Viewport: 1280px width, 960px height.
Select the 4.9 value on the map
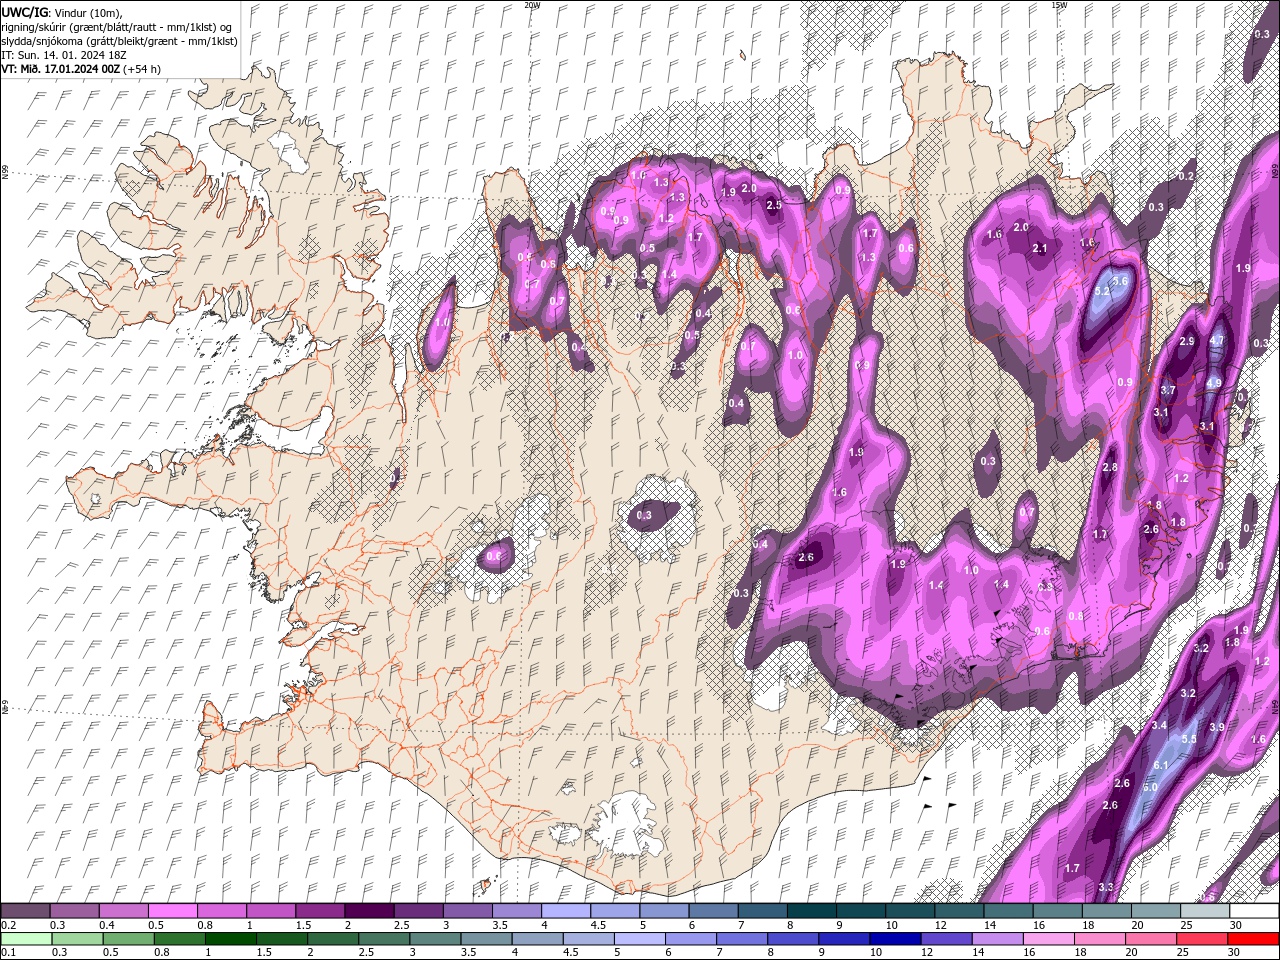coord(1214,383)
